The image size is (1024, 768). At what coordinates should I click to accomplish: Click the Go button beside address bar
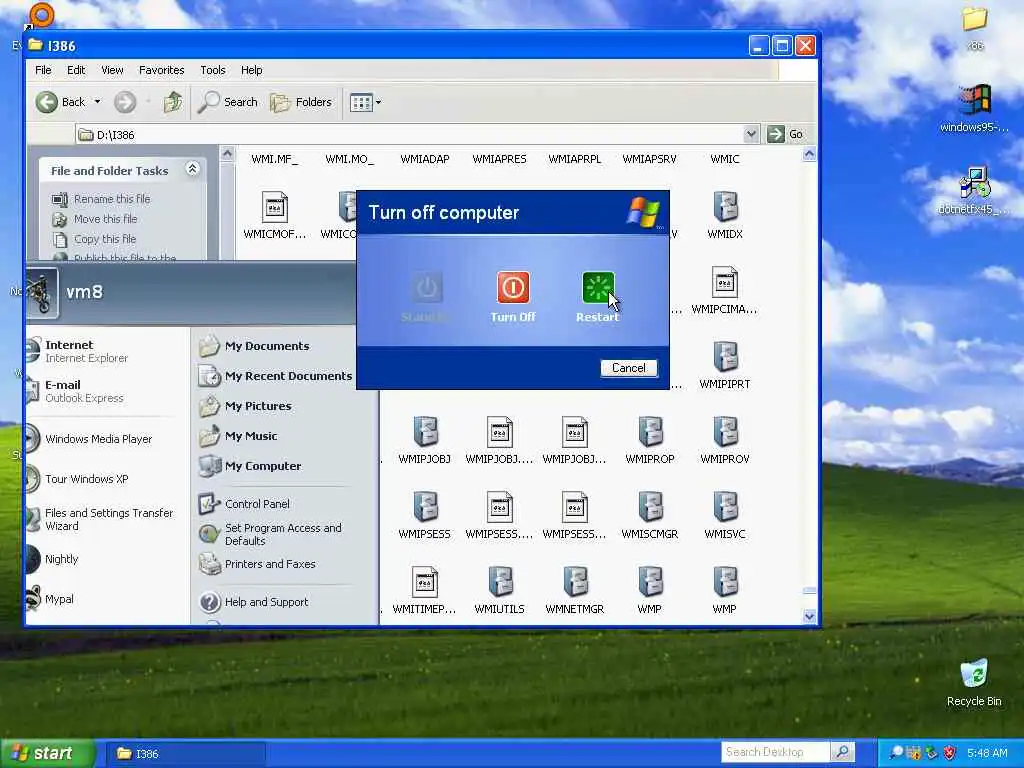click(x=786, y=134)
